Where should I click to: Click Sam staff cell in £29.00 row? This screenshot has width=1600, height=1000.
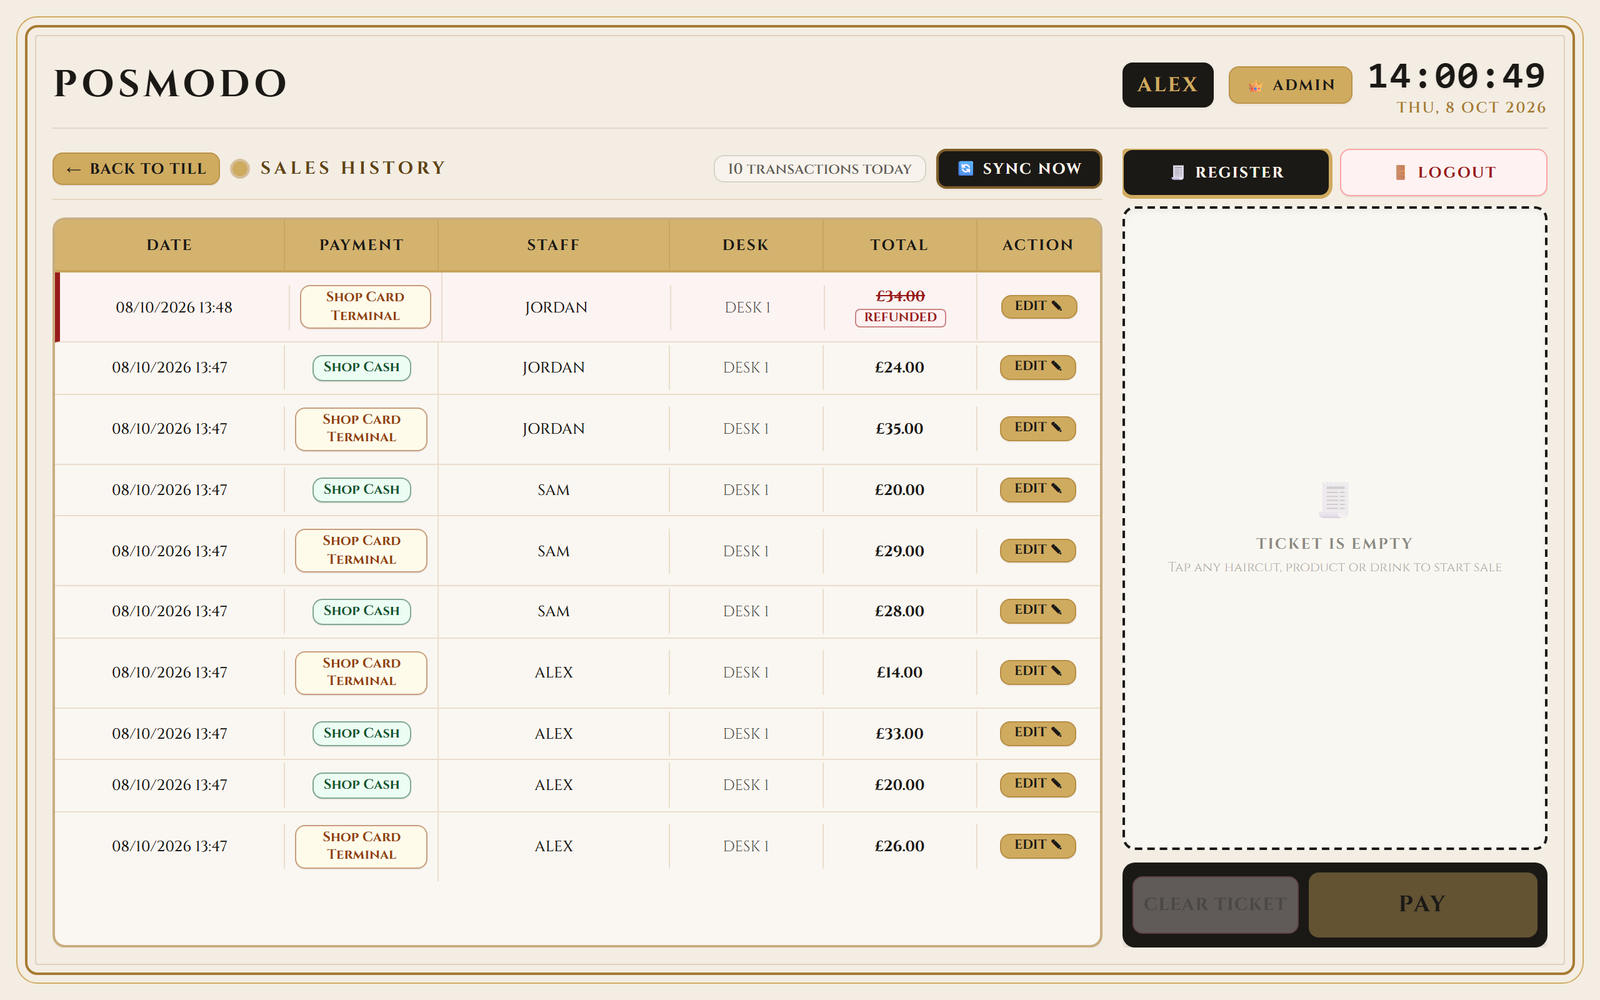click(553, 551)
